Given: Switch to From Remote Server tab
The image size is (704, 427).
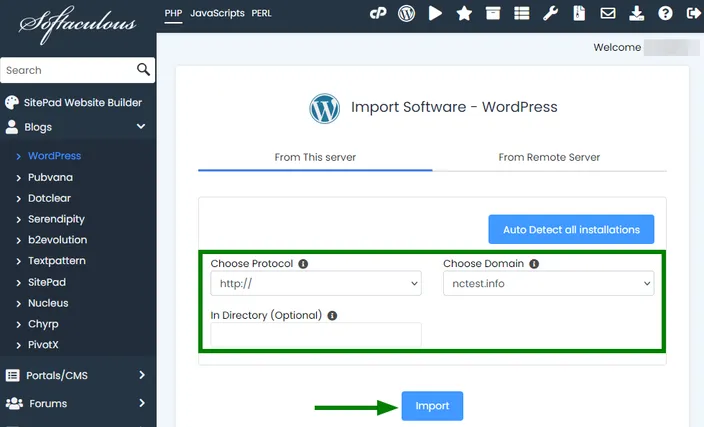Looking at the screenshot, I should click(549, 157).
